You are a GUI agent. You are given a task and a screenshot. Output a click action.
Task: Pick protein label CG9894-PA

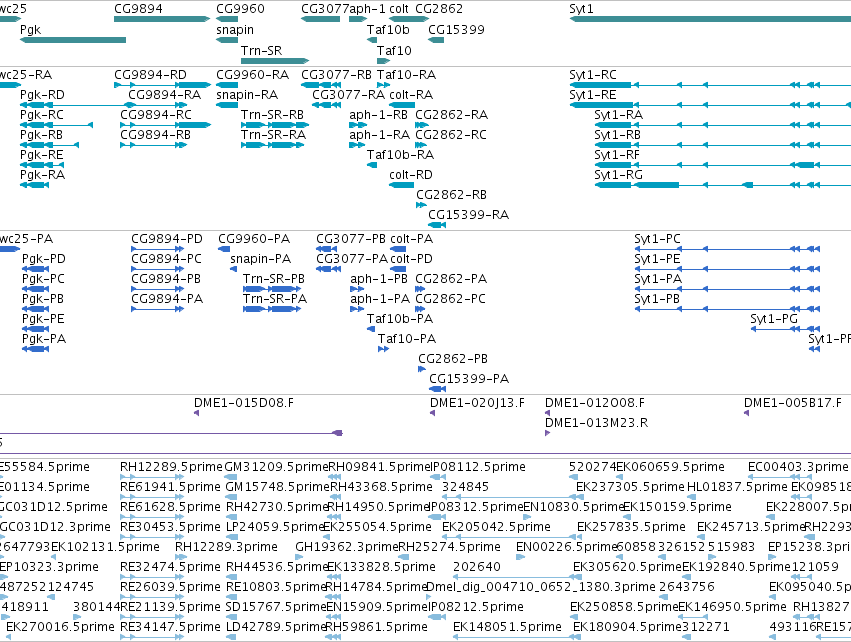click(167, 299)
